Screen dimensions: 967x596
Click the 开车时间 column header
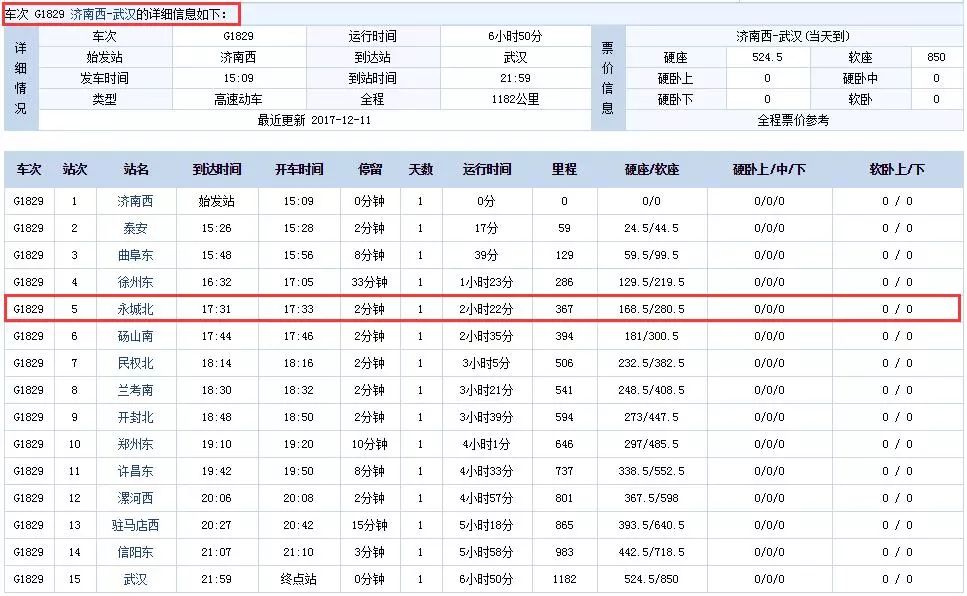pyautogui.click(x=298, y=170)
